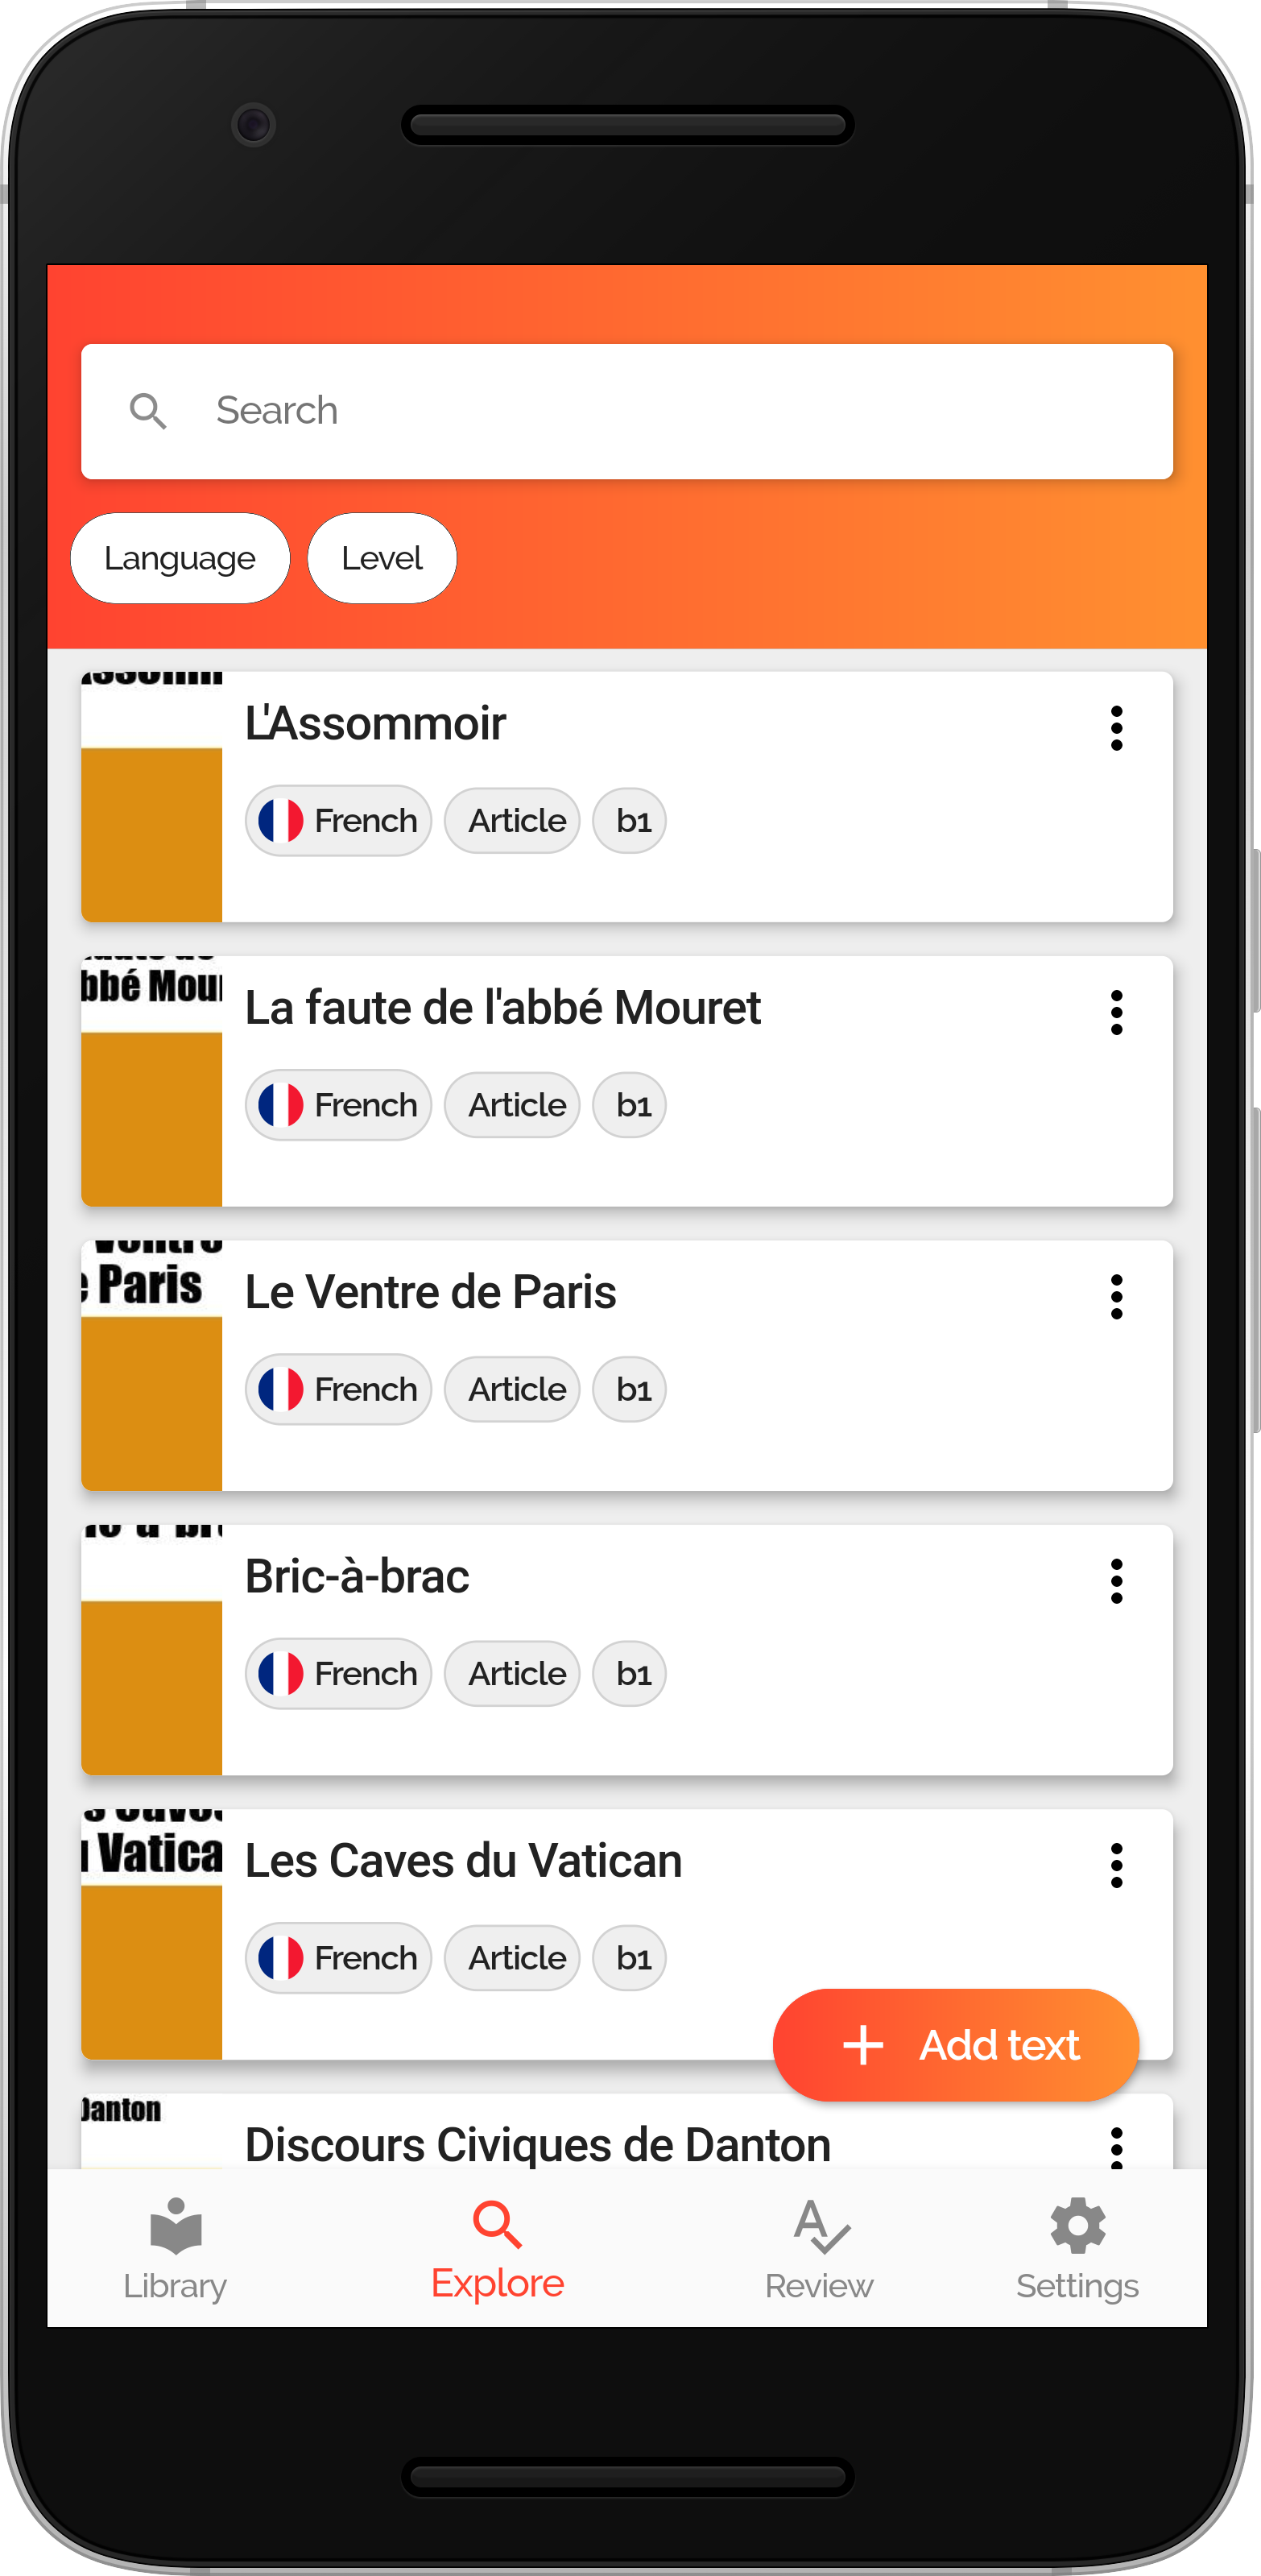Open three-dot menu for La faute de l'abbé Mouret
The width and height of the screenshot is (1261, 2576).
point(1116,1012)
